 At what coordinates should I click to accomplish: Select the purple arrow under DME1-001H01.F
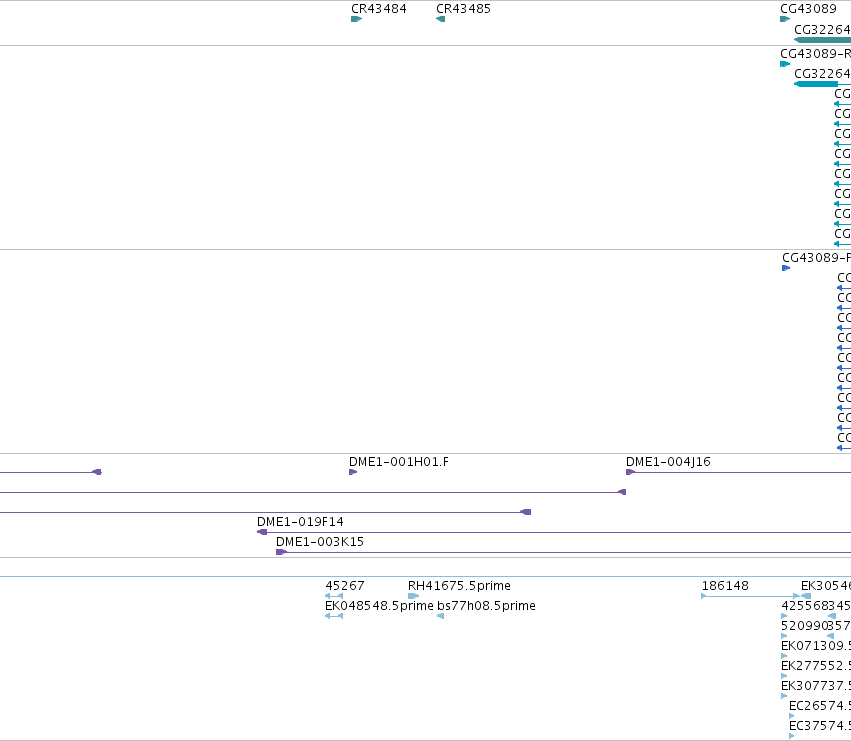[x=353, y=472]
